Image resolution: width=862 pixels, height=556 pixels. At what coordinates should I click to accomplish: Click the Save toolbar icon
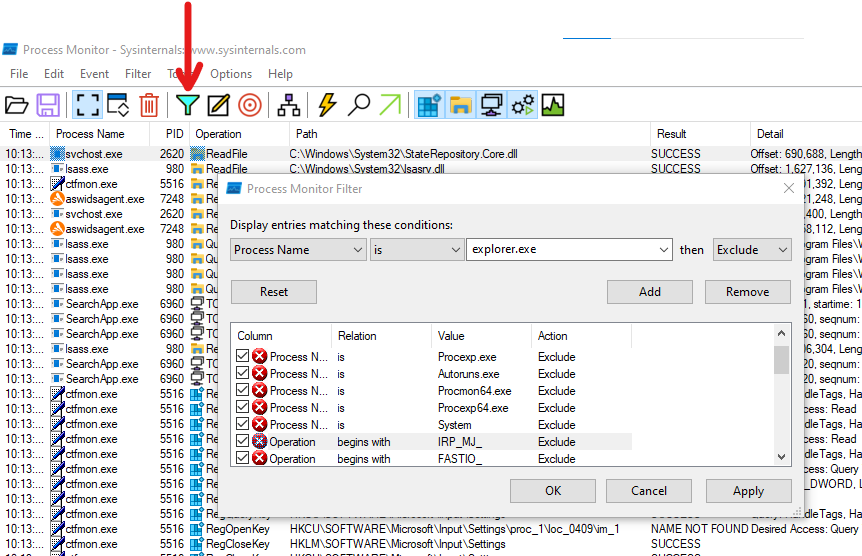tap(48, 105)
